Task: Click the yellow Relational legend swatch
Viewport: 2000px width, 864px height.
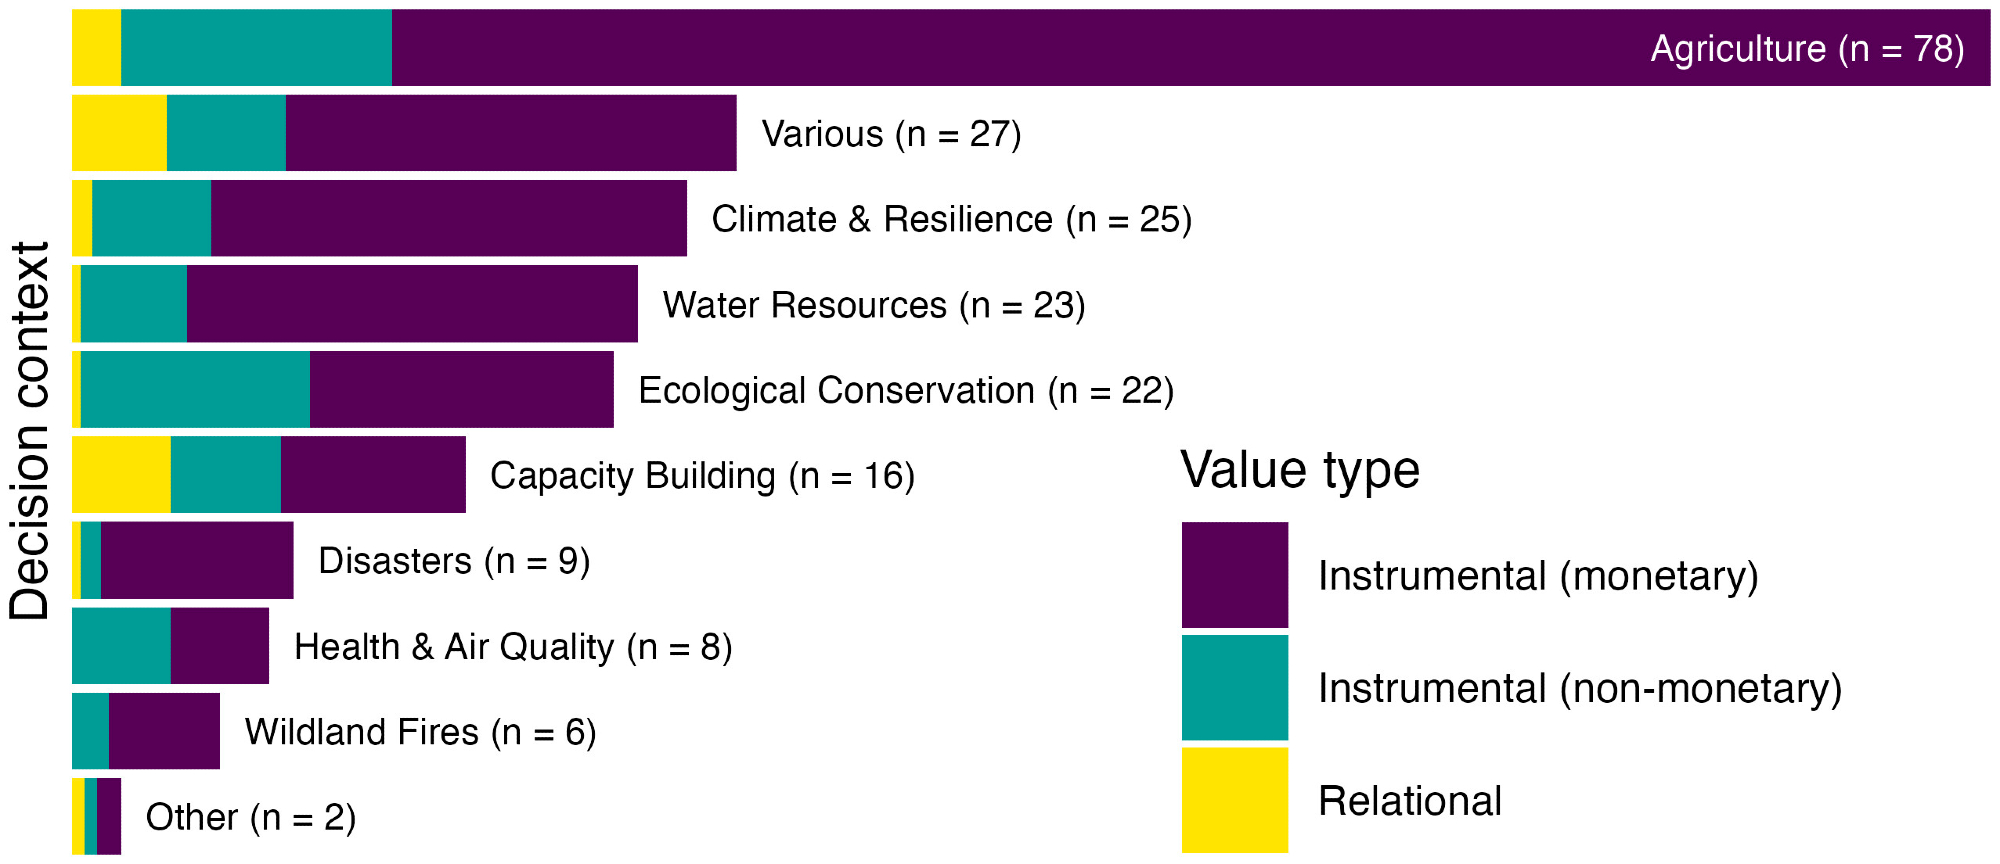Action: [x=1234, y=800]
